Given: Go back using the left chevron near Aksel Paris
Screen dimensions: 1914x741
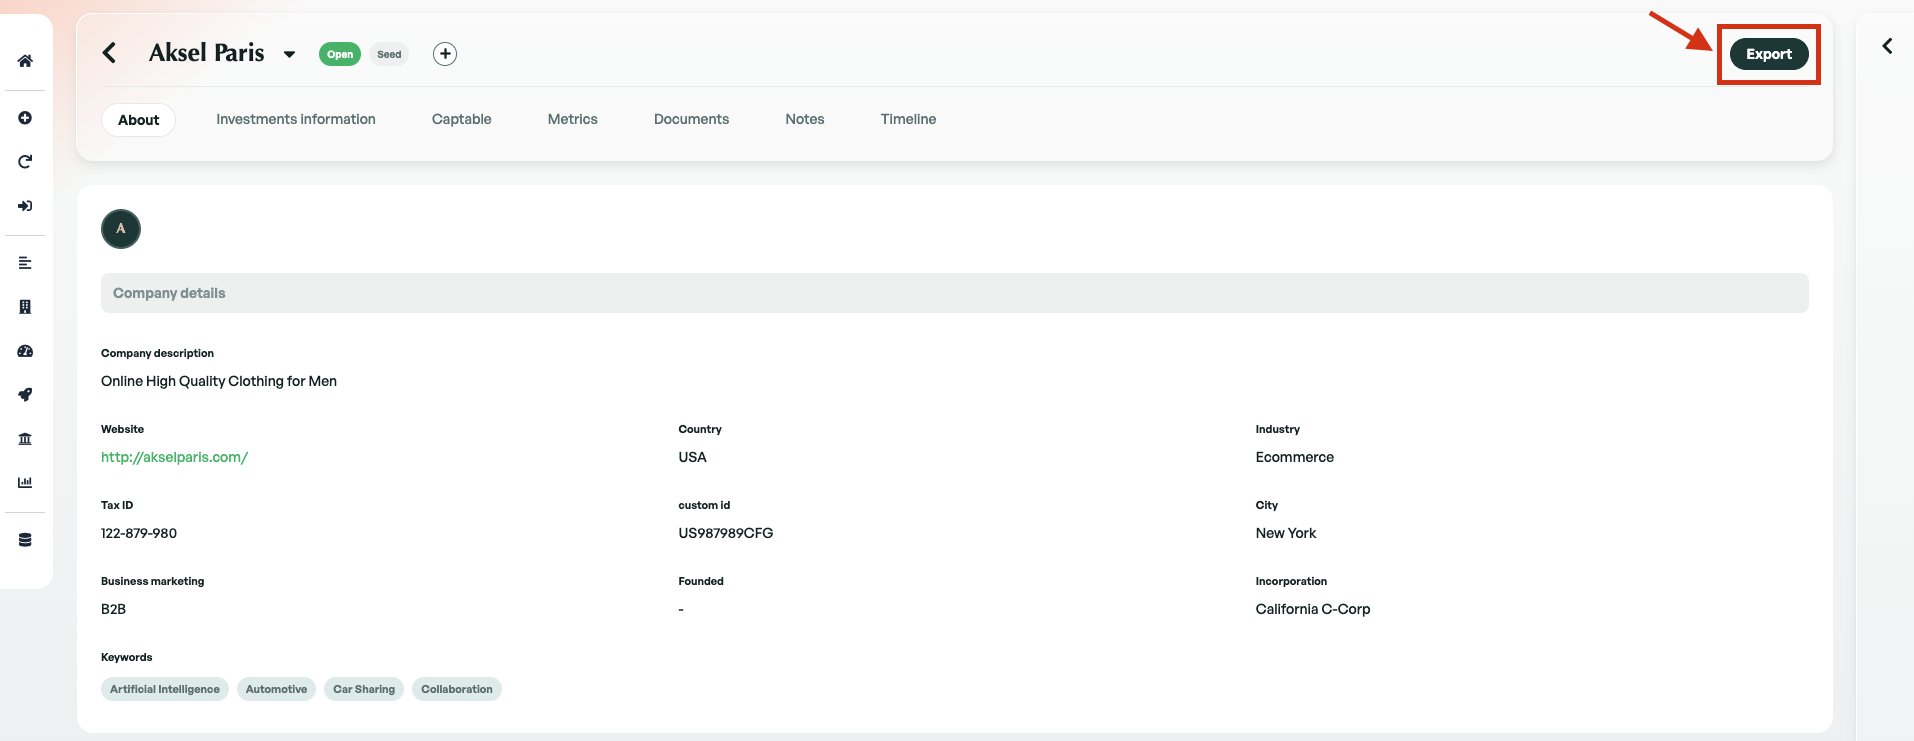Looking at the screenshot, I should click(x=110, y=53).
